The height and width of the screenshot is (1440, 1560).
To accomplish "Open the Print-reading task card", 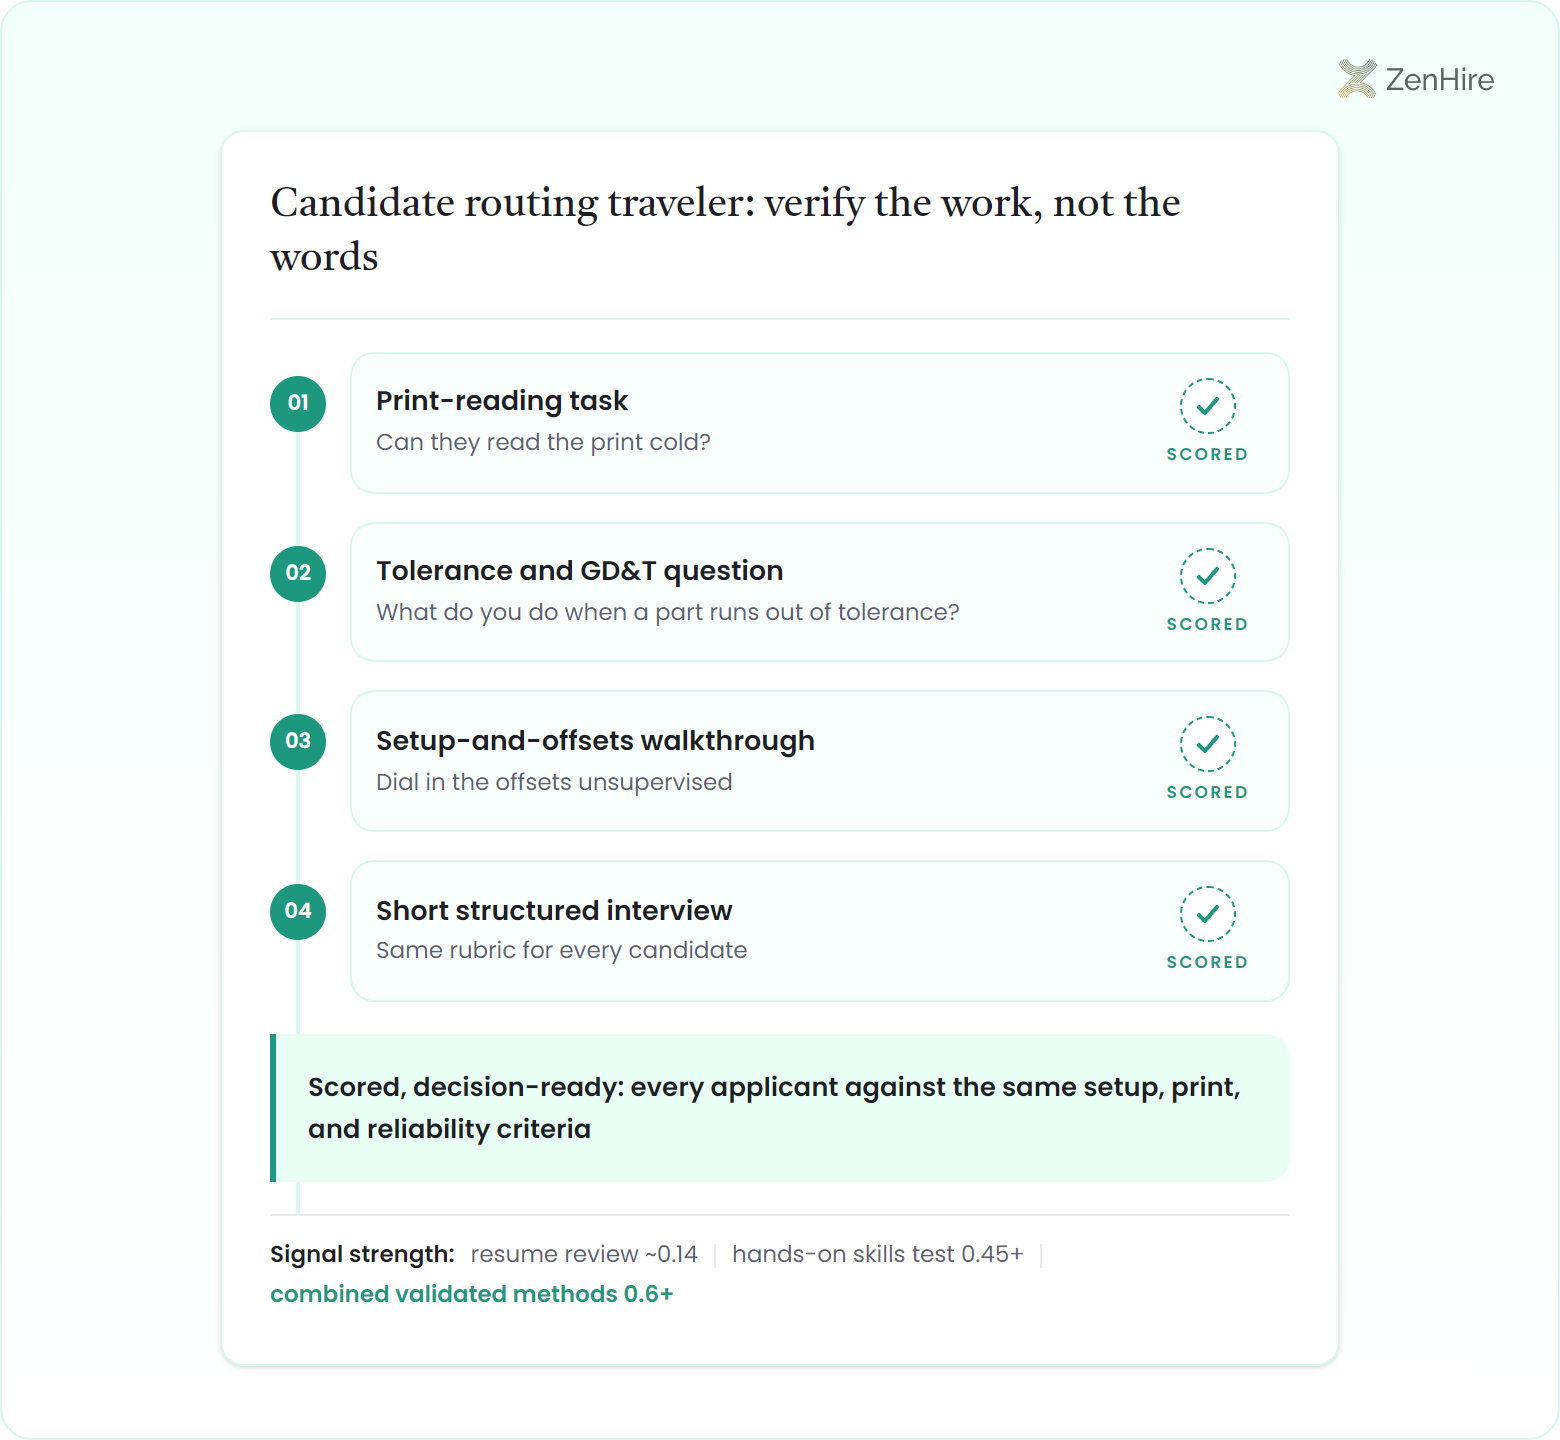I will (820, 423).
